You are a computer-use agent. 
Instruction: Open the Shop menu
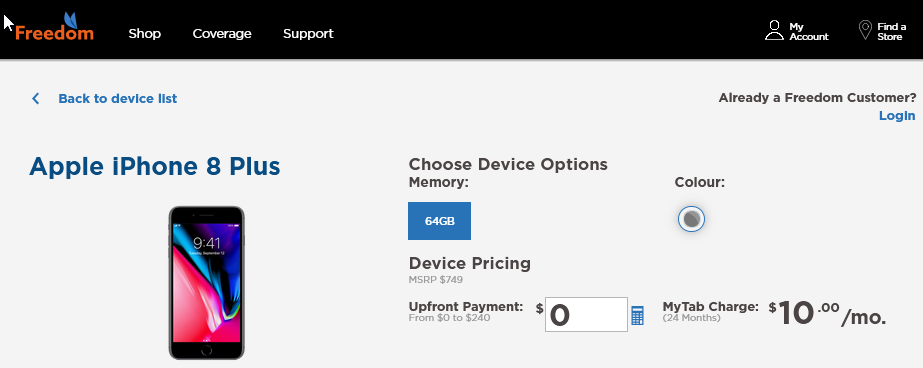145,34
